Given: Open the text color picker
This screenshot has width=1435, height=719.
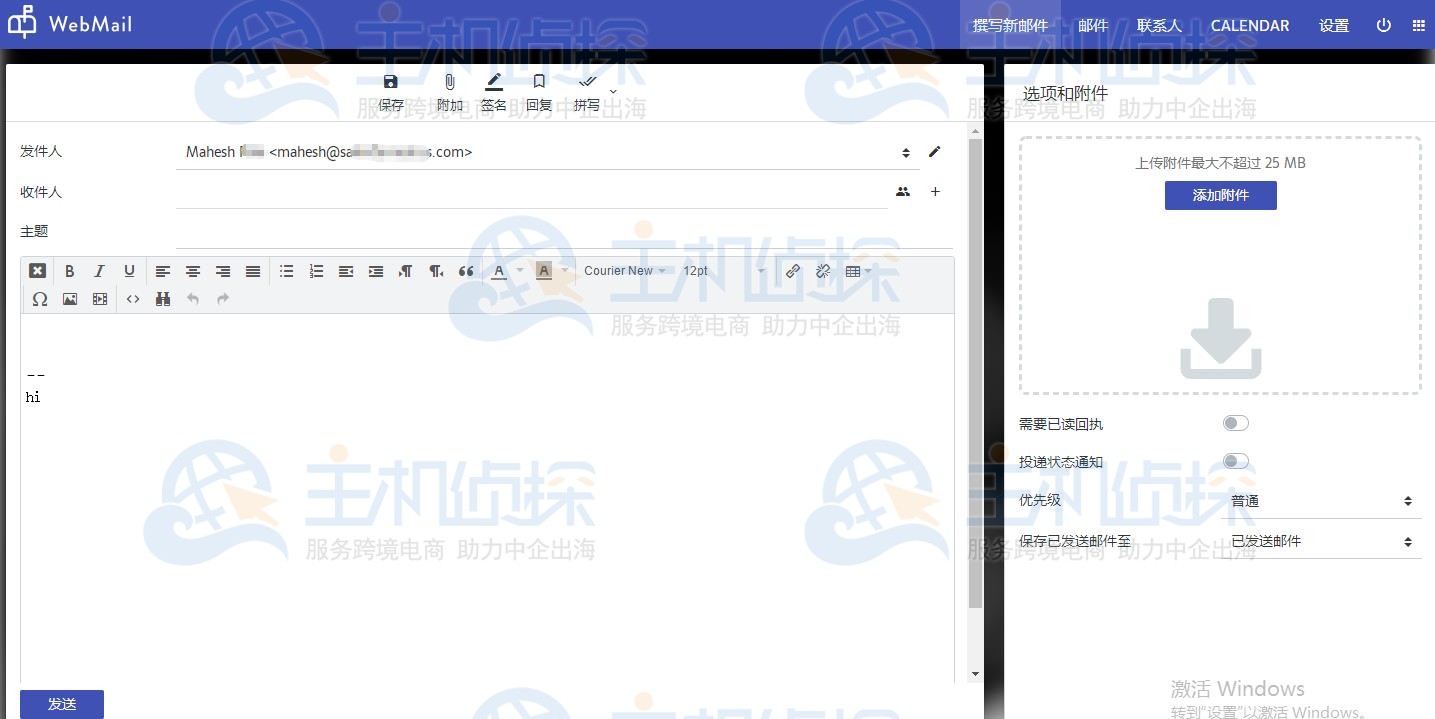Looking at the screenshot, I should point(498,270).
